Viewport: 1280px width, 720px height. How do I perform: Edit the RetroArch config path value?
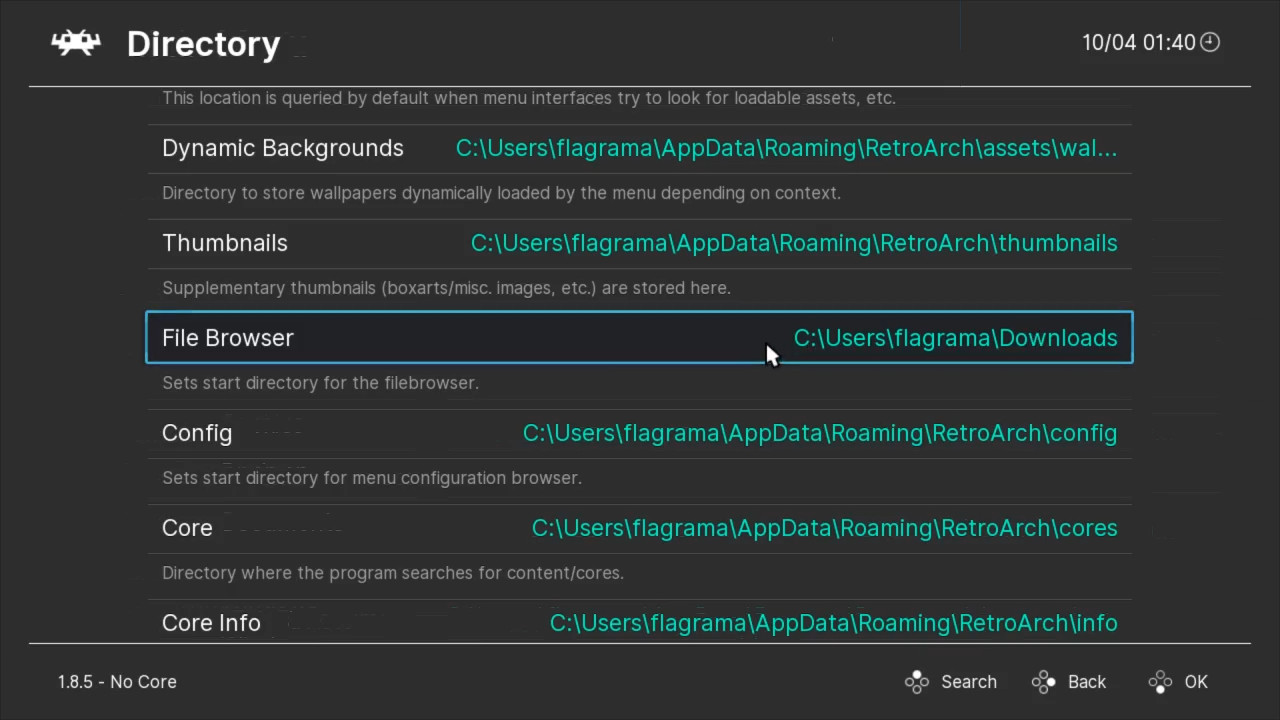click(819, 433)
